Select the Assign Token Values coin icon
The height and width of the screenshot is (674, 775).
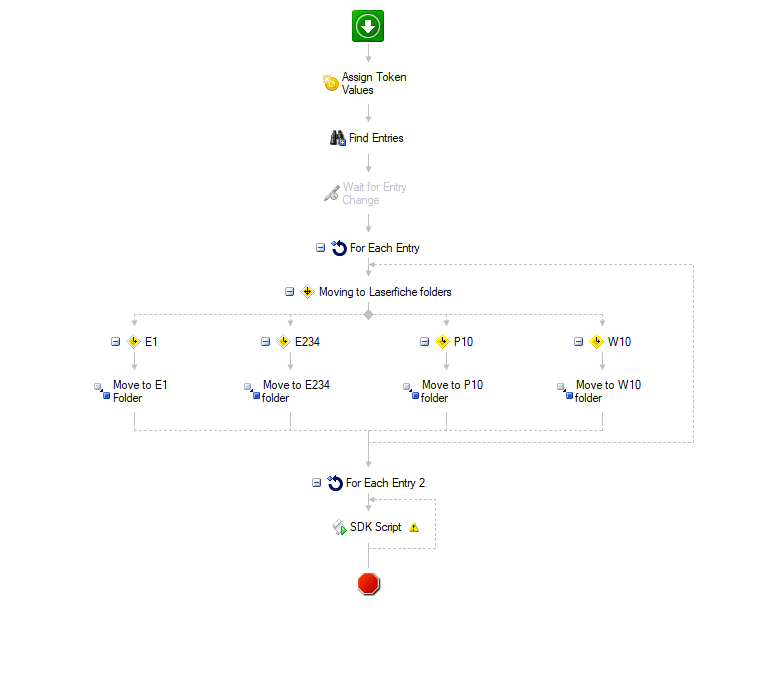tap(331, 83)
